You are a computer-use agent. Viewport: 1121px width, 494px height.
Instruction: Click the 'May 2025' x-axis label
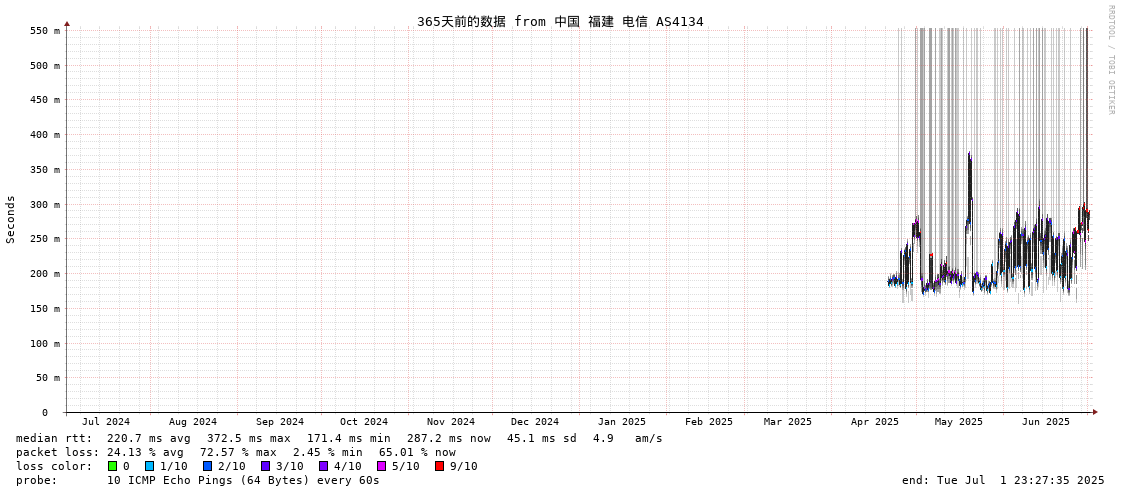click(959, 422)
